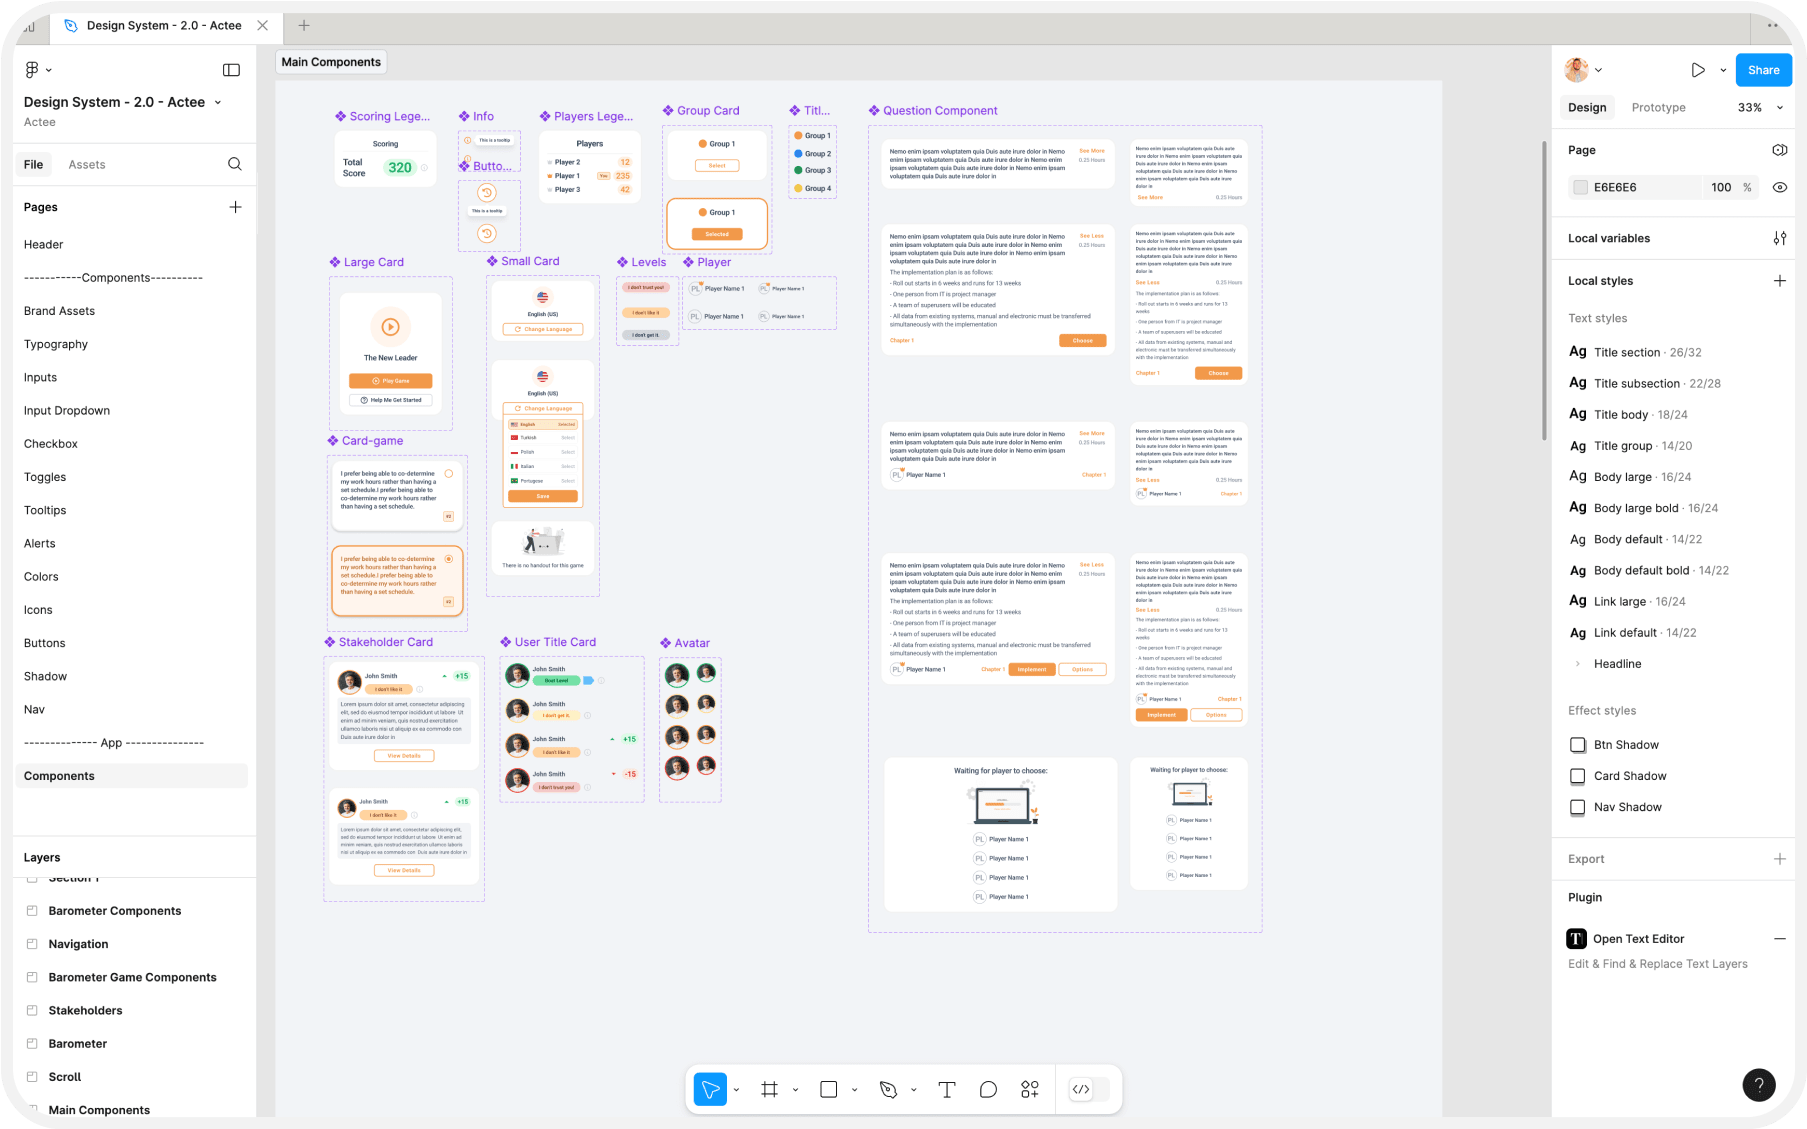Click the Present play icon
Viewport: 1807px width, 1129px height.
[x=1698, y=70]
